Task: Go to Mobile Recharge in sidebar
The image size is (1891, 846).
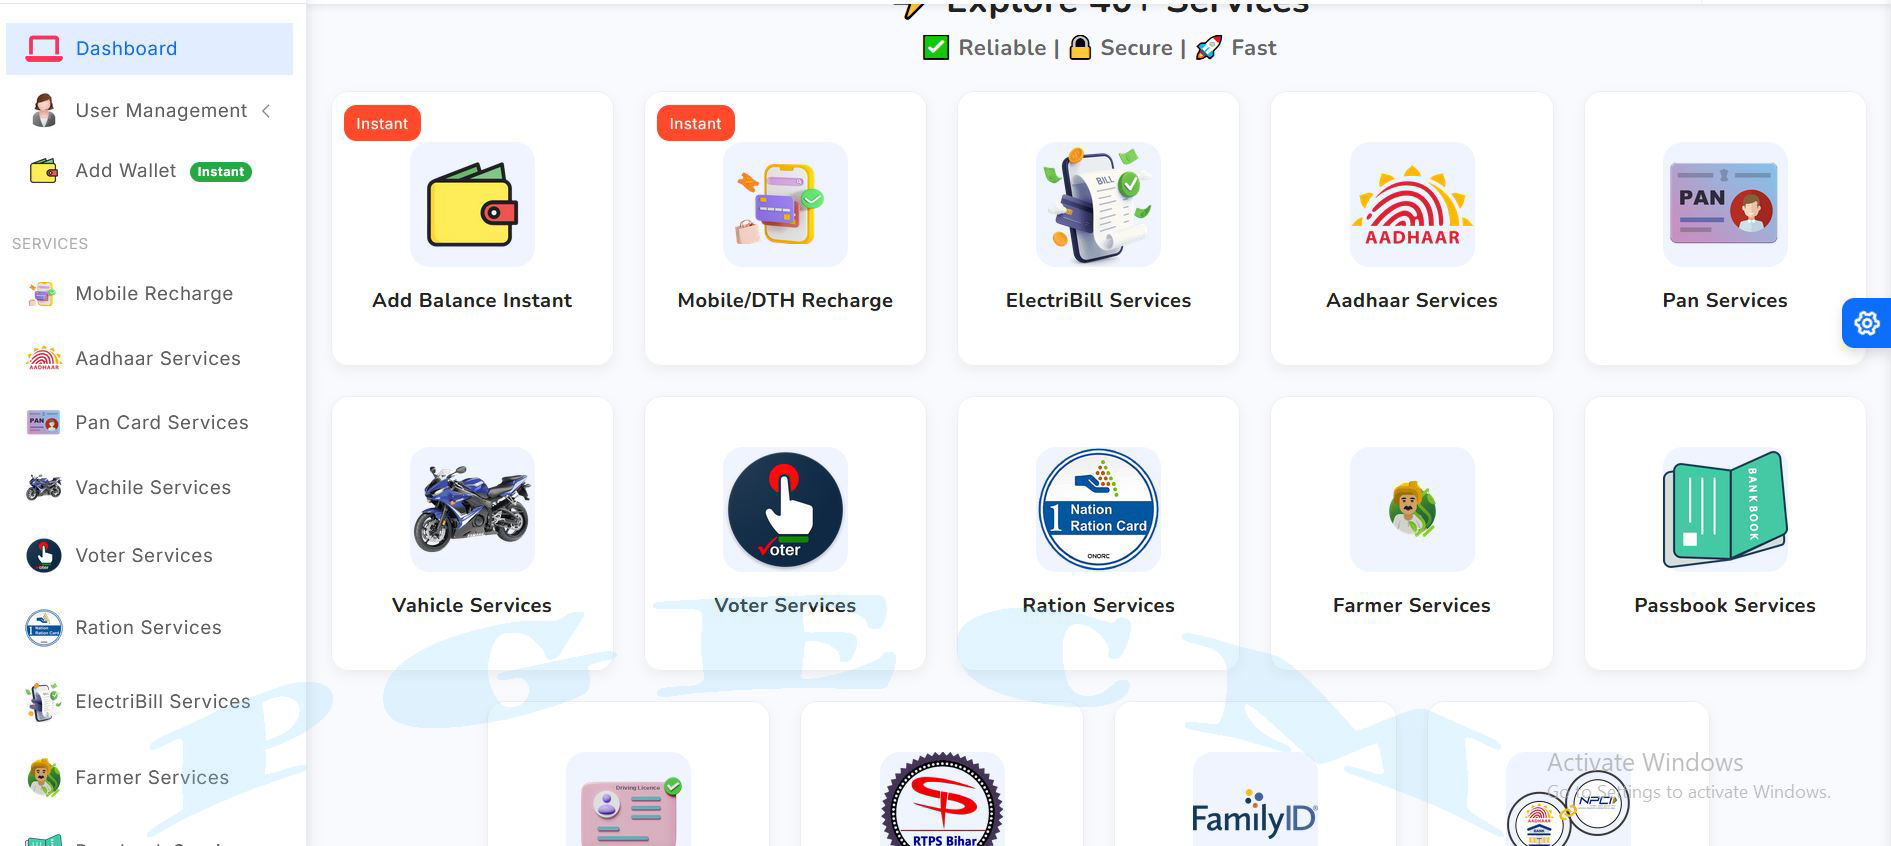Action: click(x=154, y=294)
